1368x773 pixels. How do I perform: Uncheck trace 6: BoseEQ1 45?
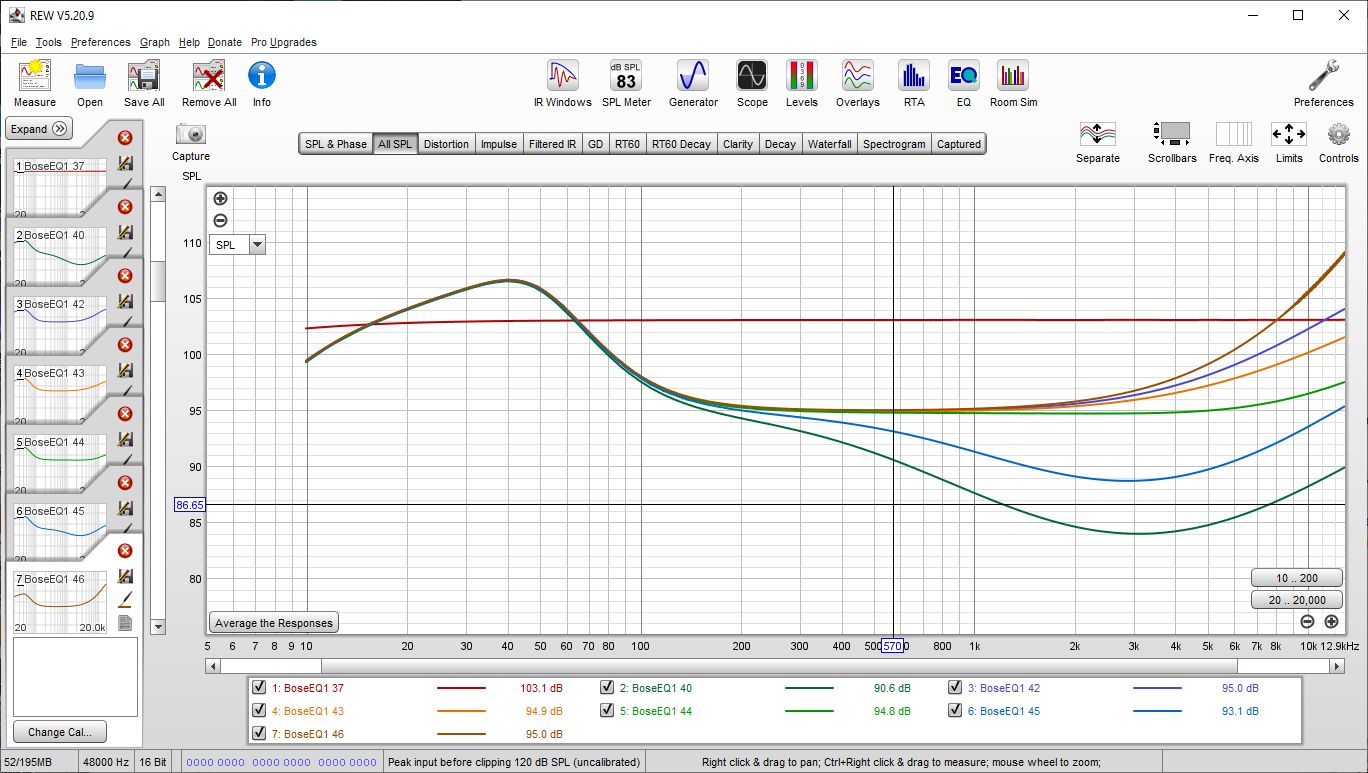coord(955,711)
